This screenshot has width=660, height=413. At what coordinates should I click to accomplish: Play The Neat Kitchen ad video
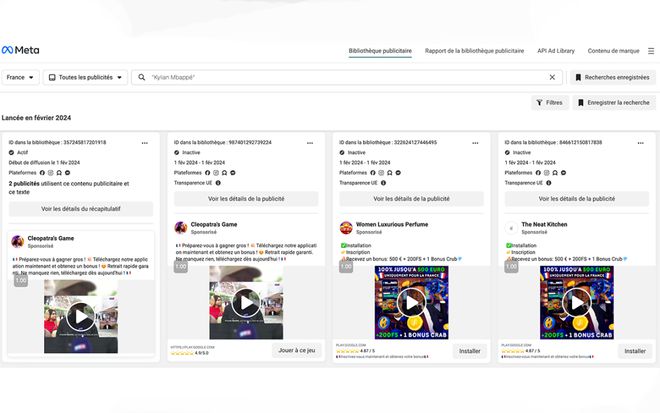[x=577, y=303]
